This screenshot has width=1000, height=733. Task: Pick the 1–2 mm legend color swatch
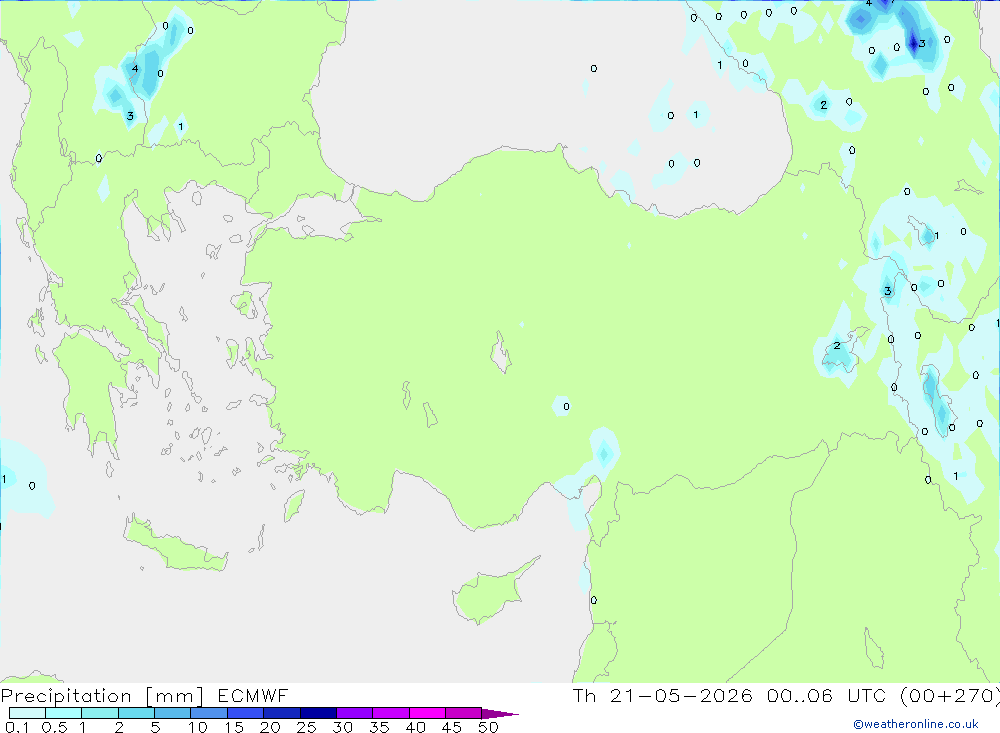[100, 713]
